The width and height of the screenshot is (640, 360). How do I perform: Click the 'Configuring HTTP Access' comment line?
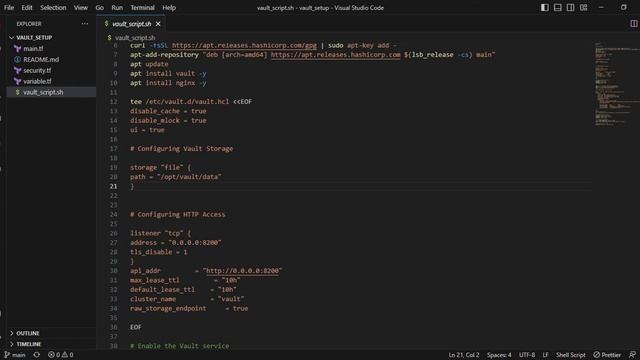click(x=178, y=214)
